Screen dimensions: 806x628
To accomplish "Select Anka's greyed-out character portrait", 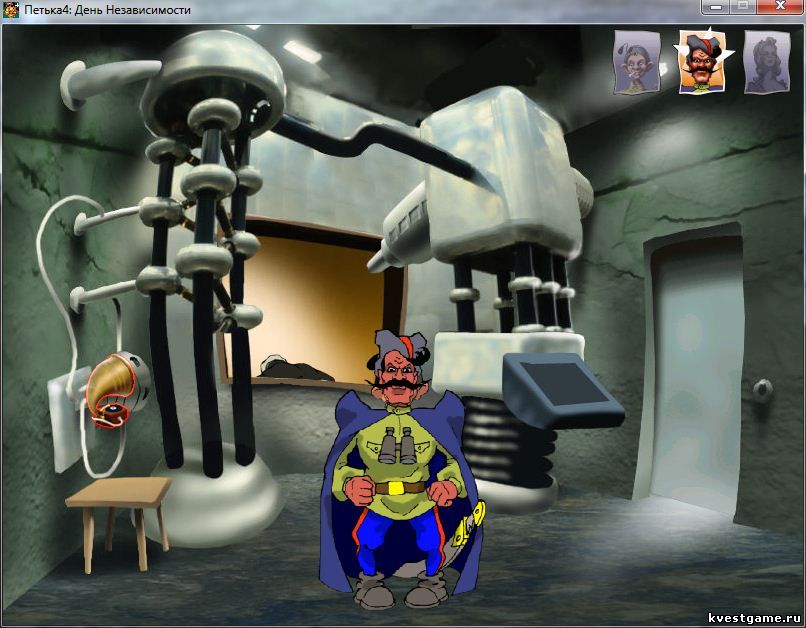I will [767, 62].
